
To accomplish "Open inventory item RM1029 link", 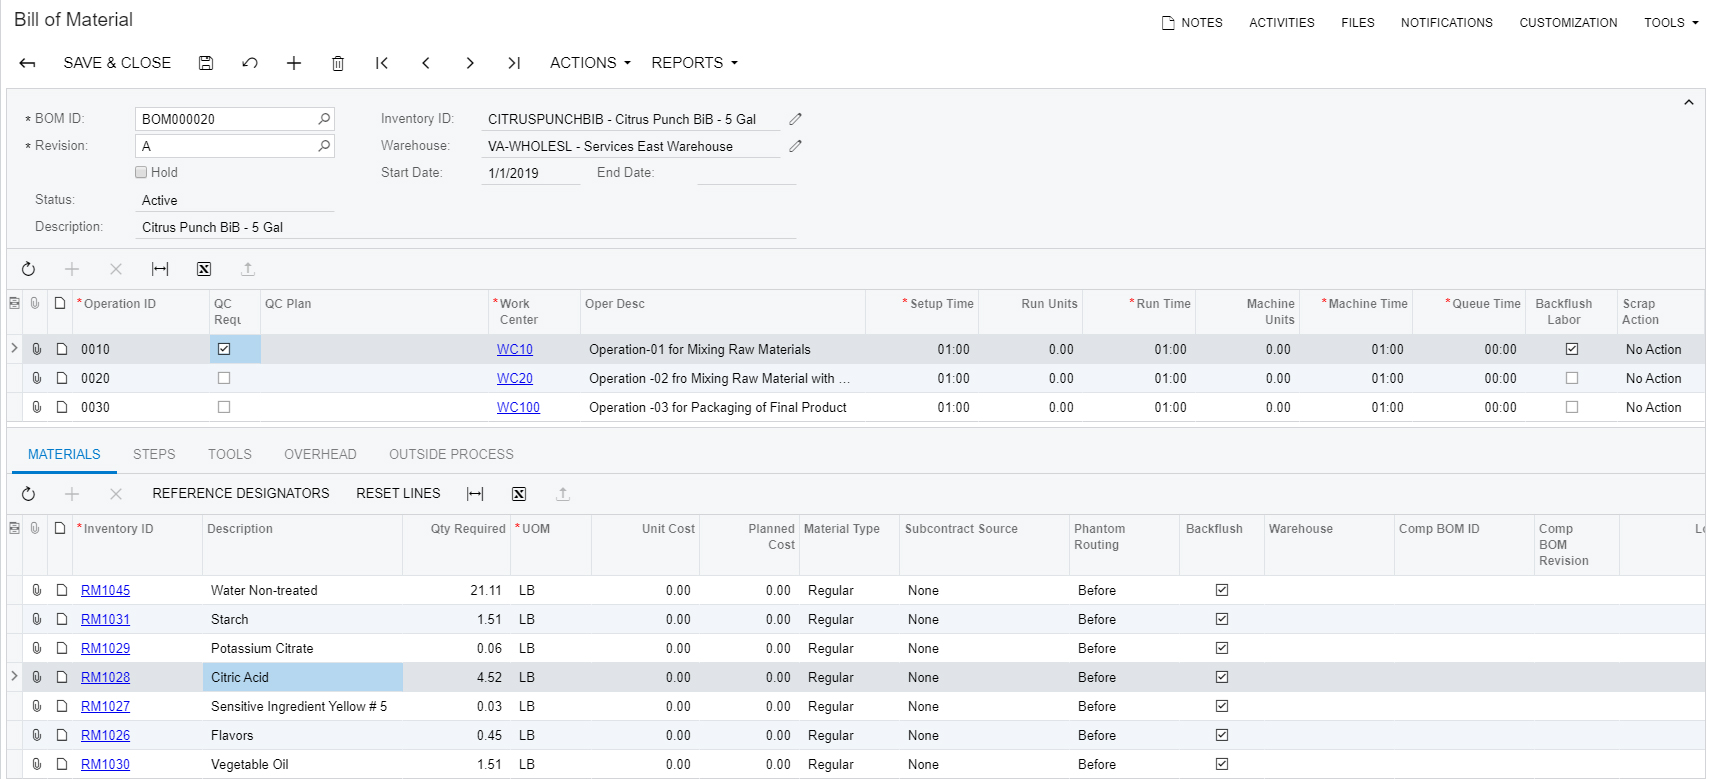I will pyautogui.click(x=105, y=648).
